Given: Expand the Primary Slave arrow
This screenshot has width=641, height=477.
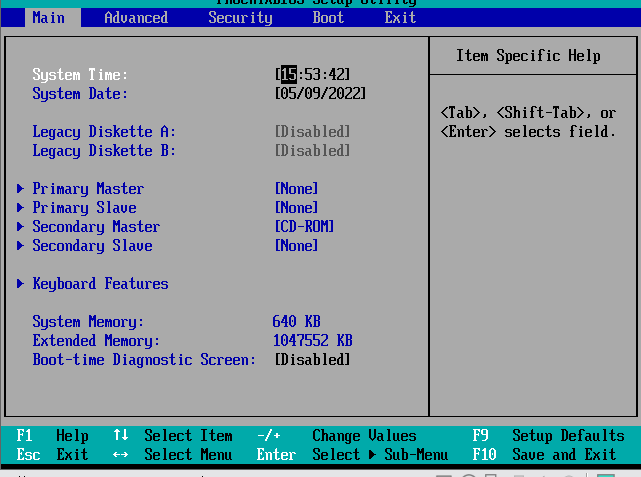Looking at the screenshot, I should click(x=20, y=208).
